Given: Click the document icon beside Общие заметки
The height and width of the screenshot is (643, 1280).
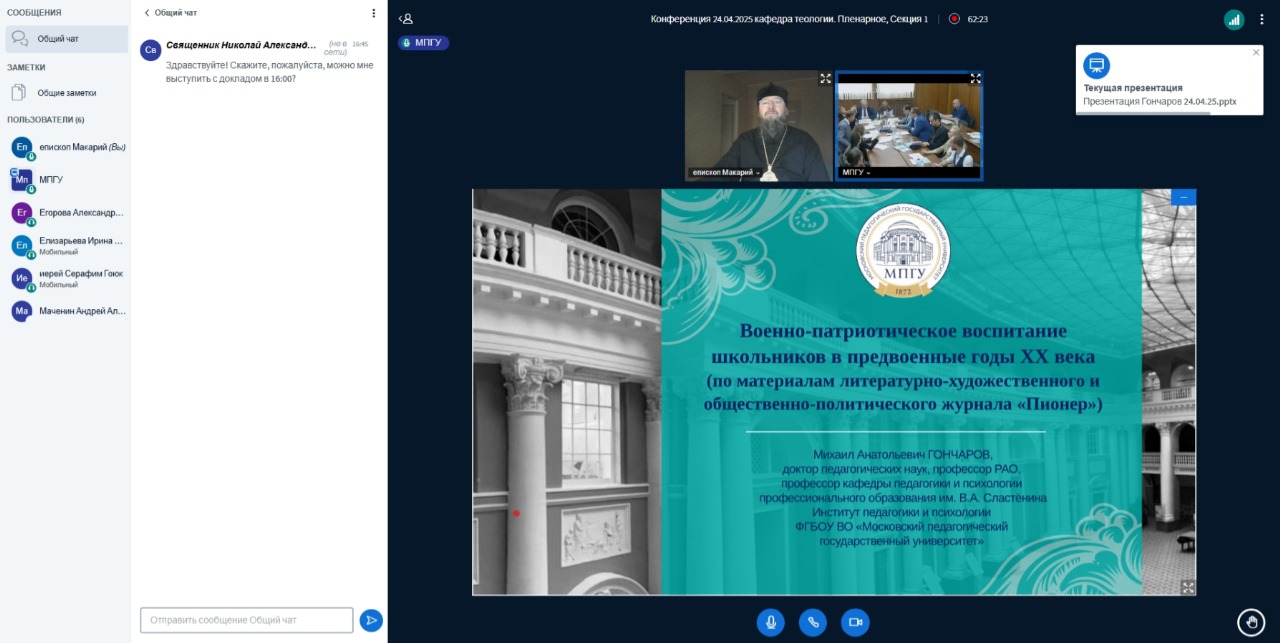Looking at the screenshot, I should pyautogui.click(x=19, y=93).
